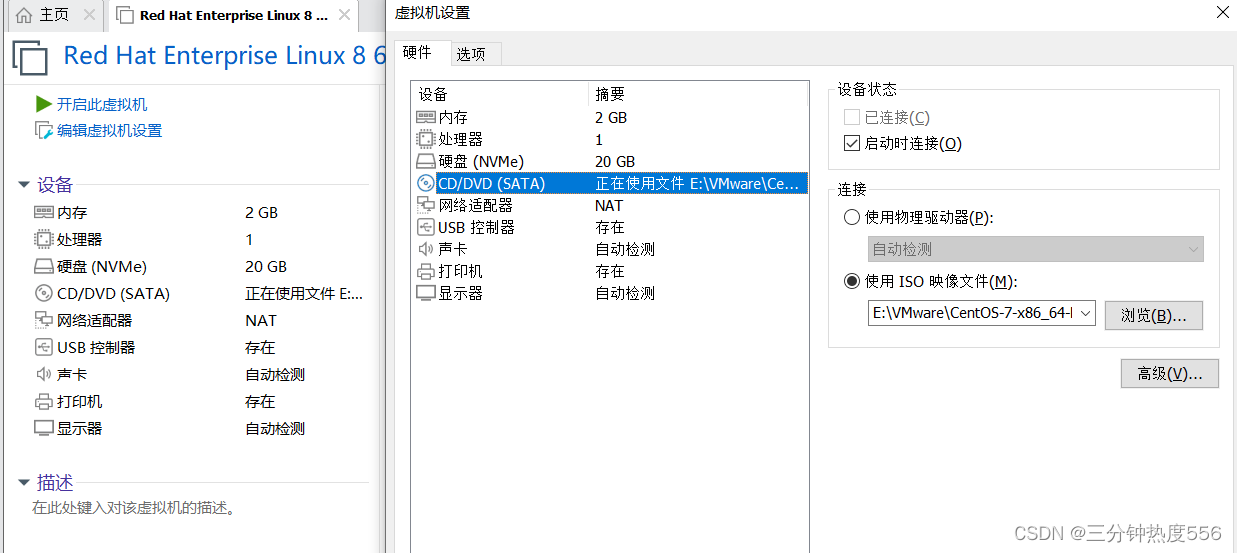Collapse the 设备 section in main window
The height and width of the screenshot is (553, 1237).
[x=24, y=185]
